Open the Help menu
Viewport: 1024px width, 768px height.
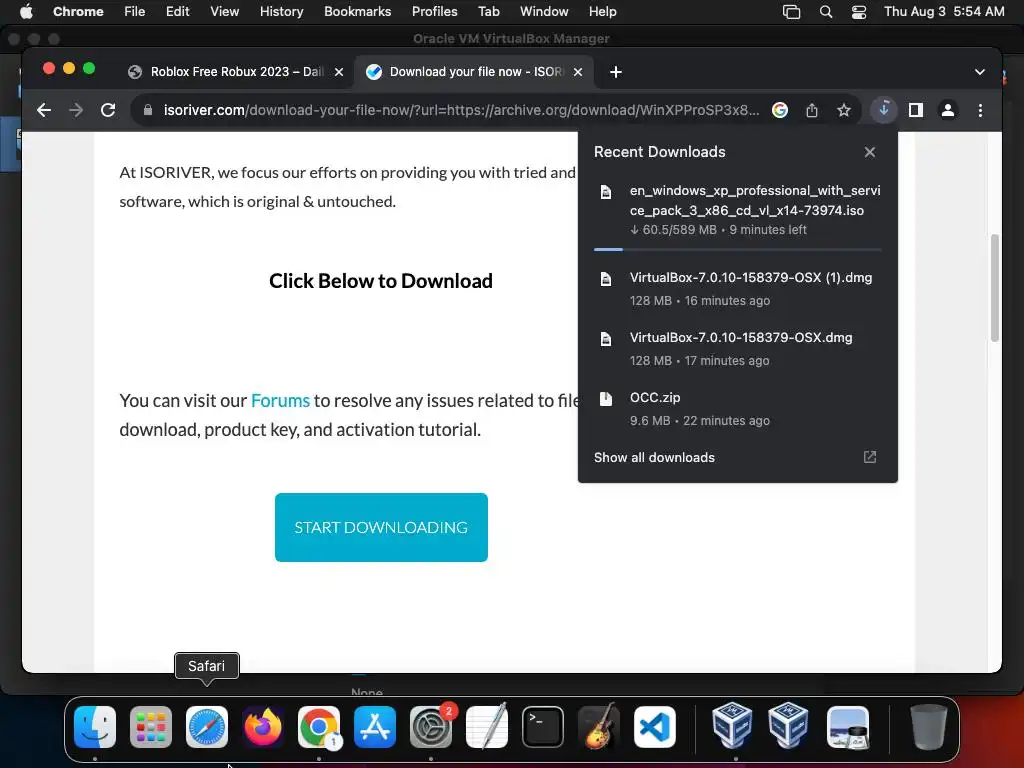pos(602,12)
